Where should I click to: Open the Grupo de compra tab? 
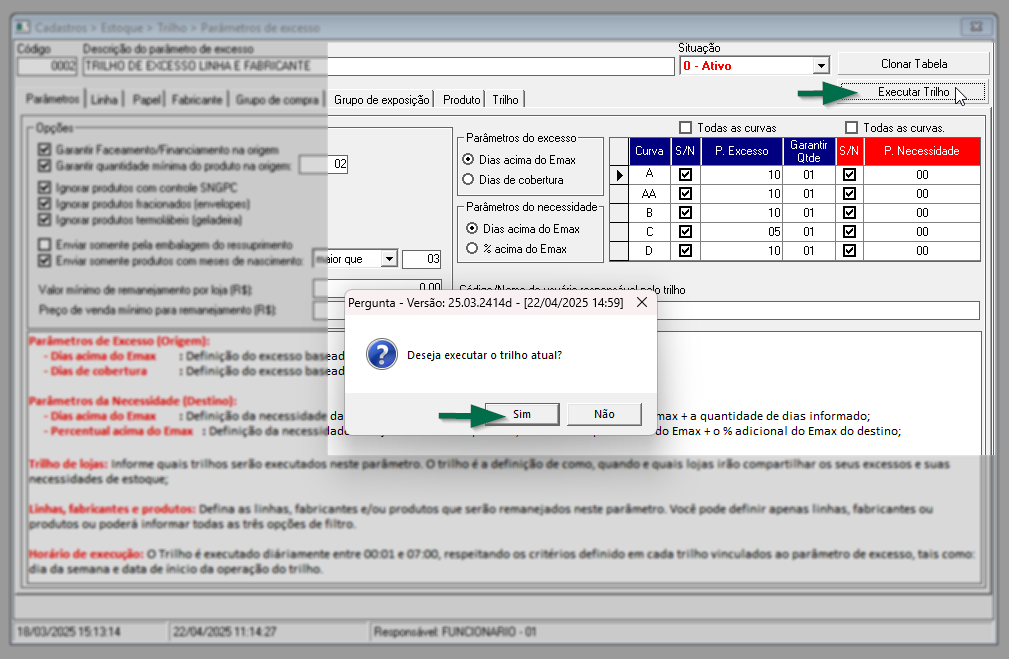pyautogui.click(x=277, y=100)
